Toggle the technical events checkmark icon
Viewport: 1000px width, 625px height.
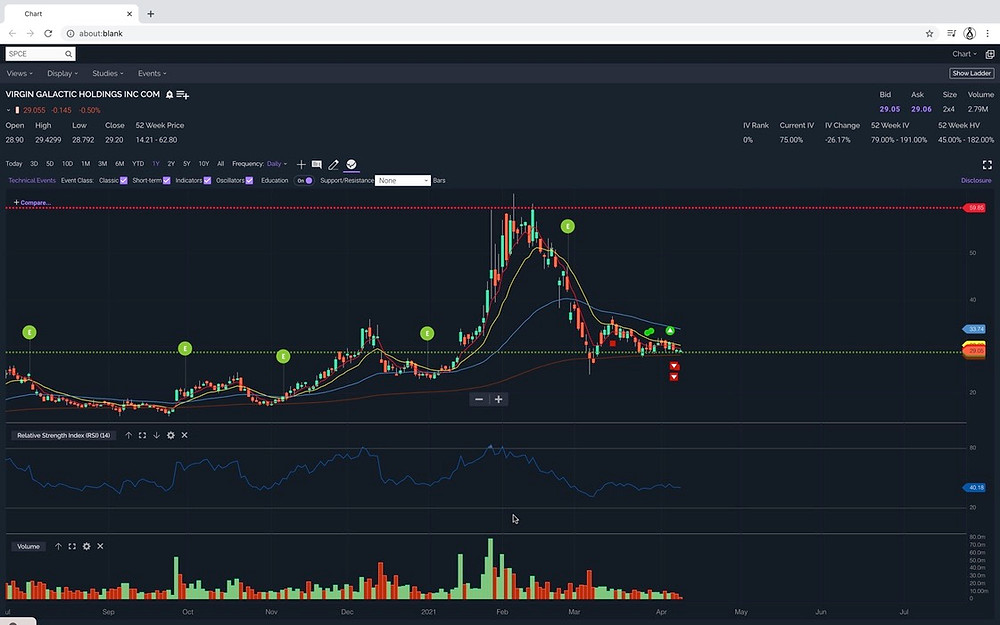(x=351, y=164)
